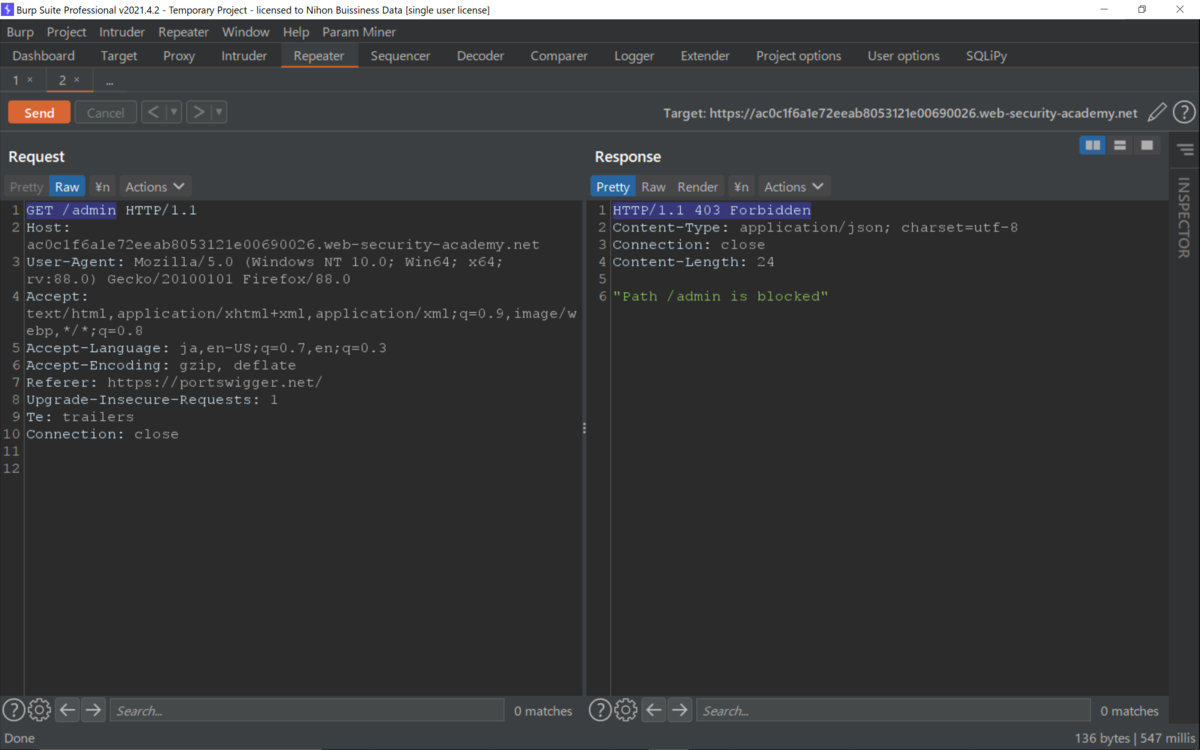Select side-by-side layout view icon
1200x750 pixels.
(1093, 146)
